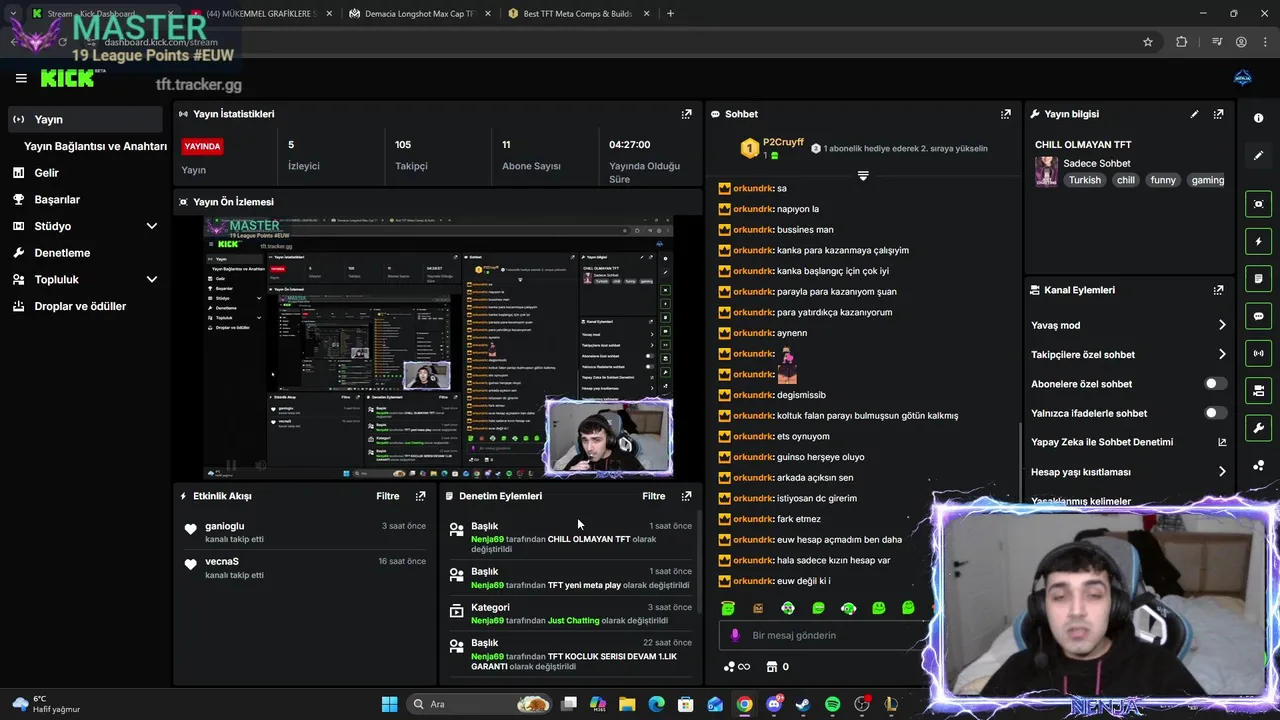Click the taskbar Ara search box
This screenshot has width=1280, height=720.
point(481,704)
